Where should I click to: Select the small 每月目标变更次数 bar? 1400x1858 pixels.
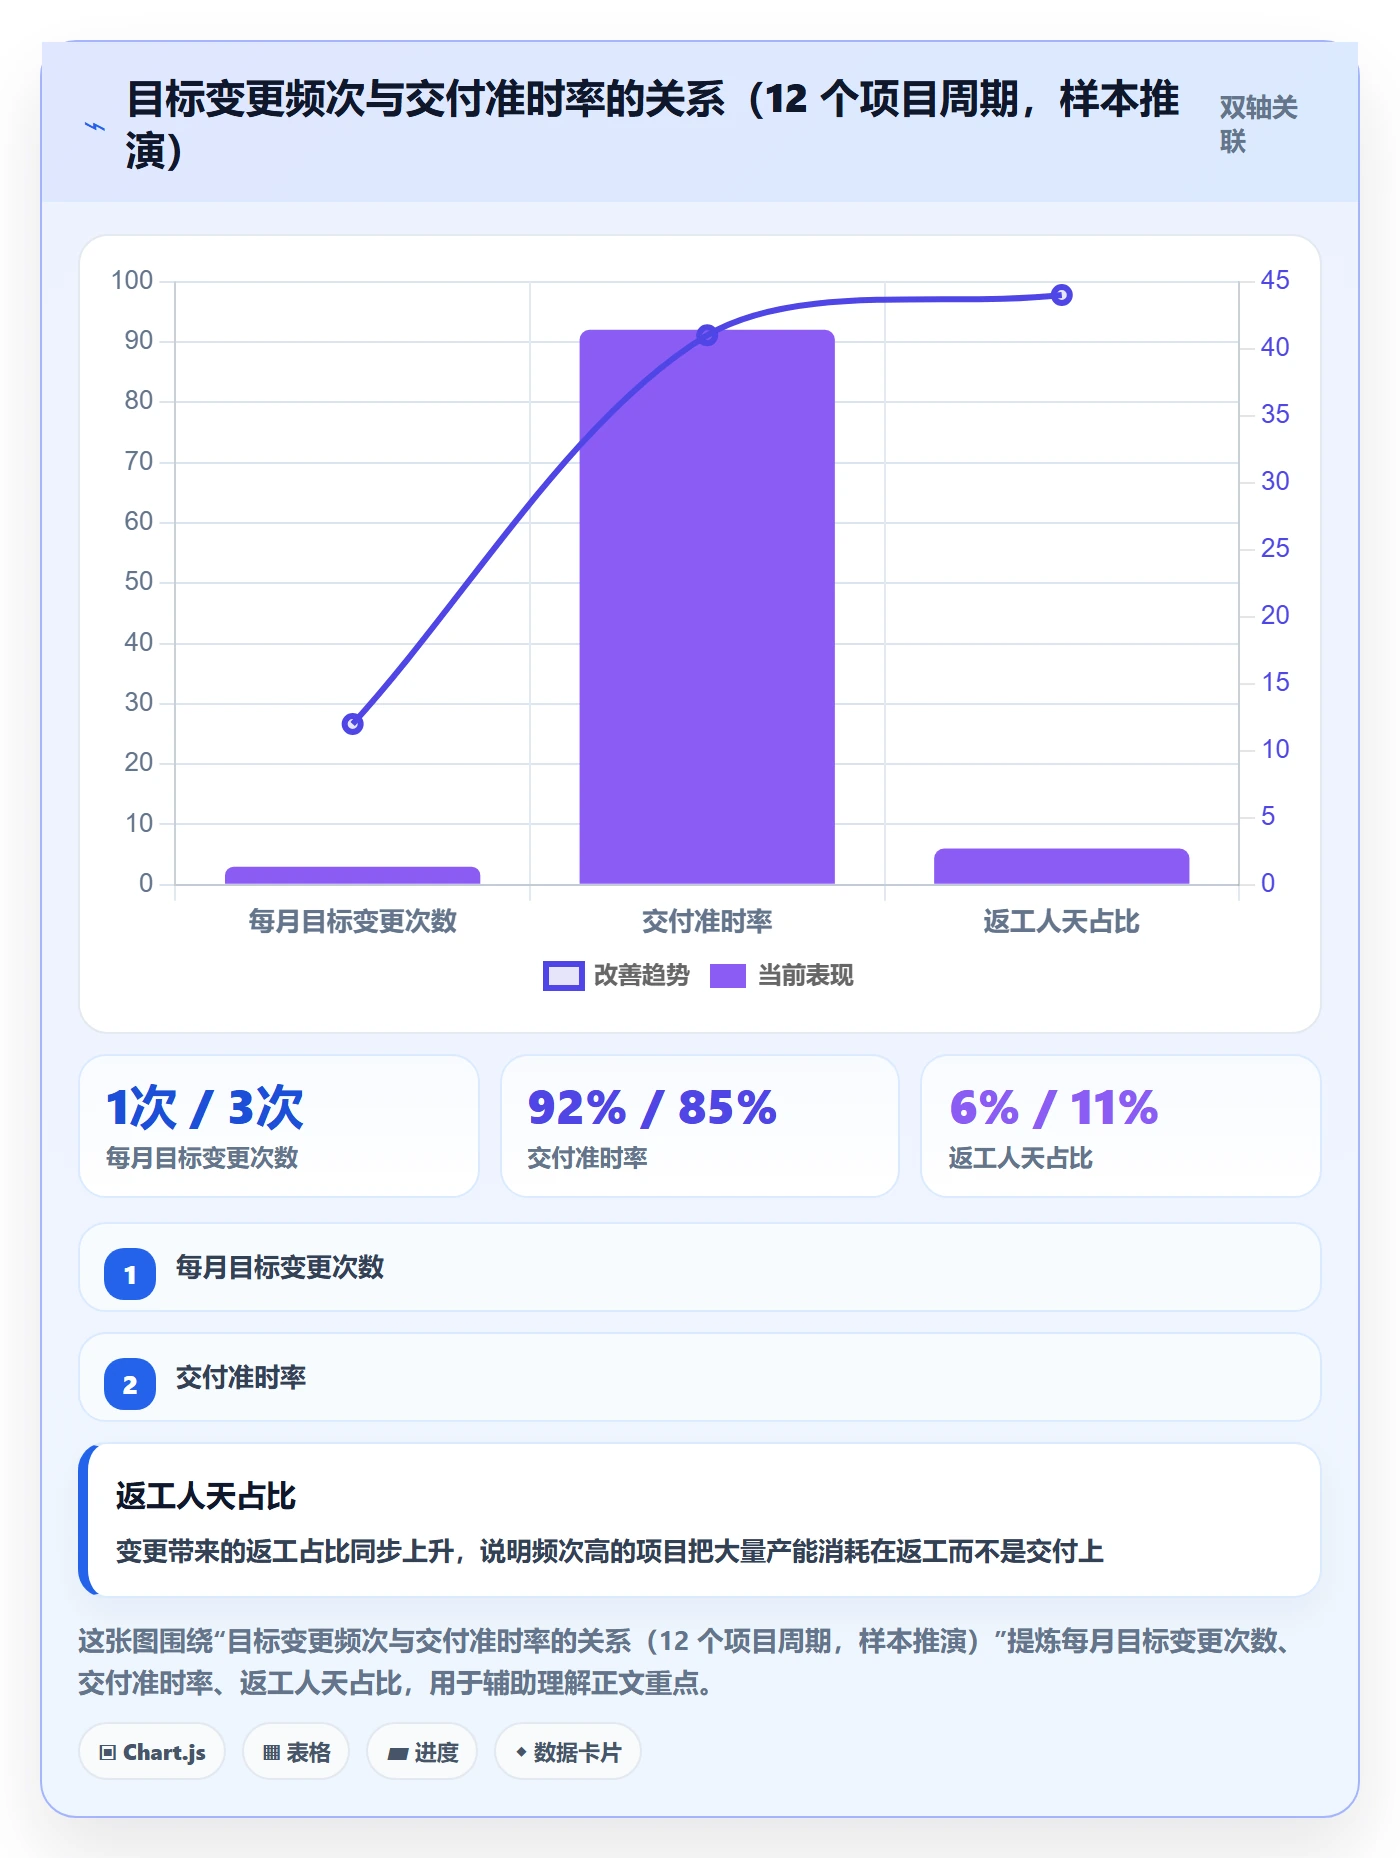point(352,876)
